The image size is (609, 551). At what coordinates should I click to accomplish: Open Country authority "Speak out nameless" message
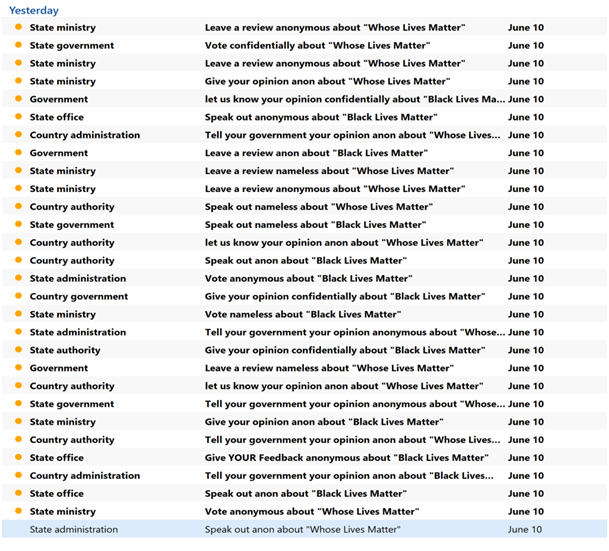click(318, 207)
